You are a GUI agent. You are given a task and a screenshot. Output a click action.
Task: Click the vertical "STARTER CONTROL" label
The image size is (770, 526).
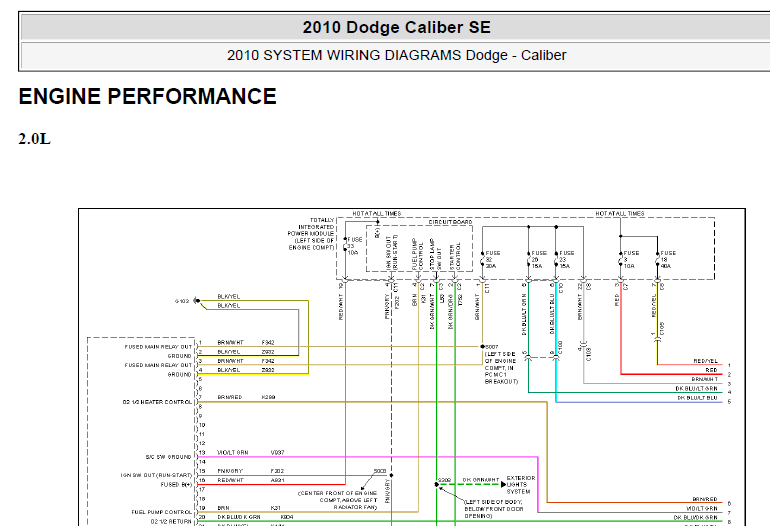coord(455,256)
